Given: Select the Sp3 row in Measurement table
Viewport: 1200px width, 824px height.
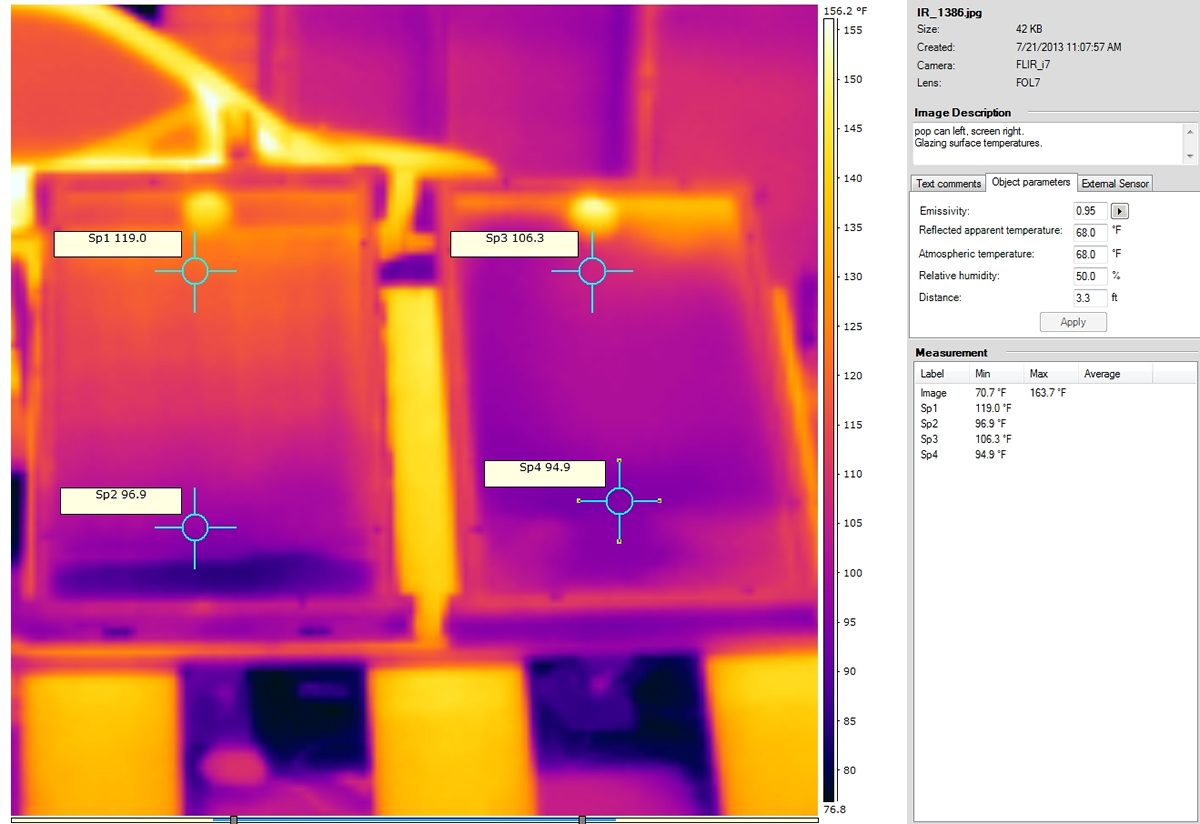Looking at the screenshot, I should tap(930, 439).
